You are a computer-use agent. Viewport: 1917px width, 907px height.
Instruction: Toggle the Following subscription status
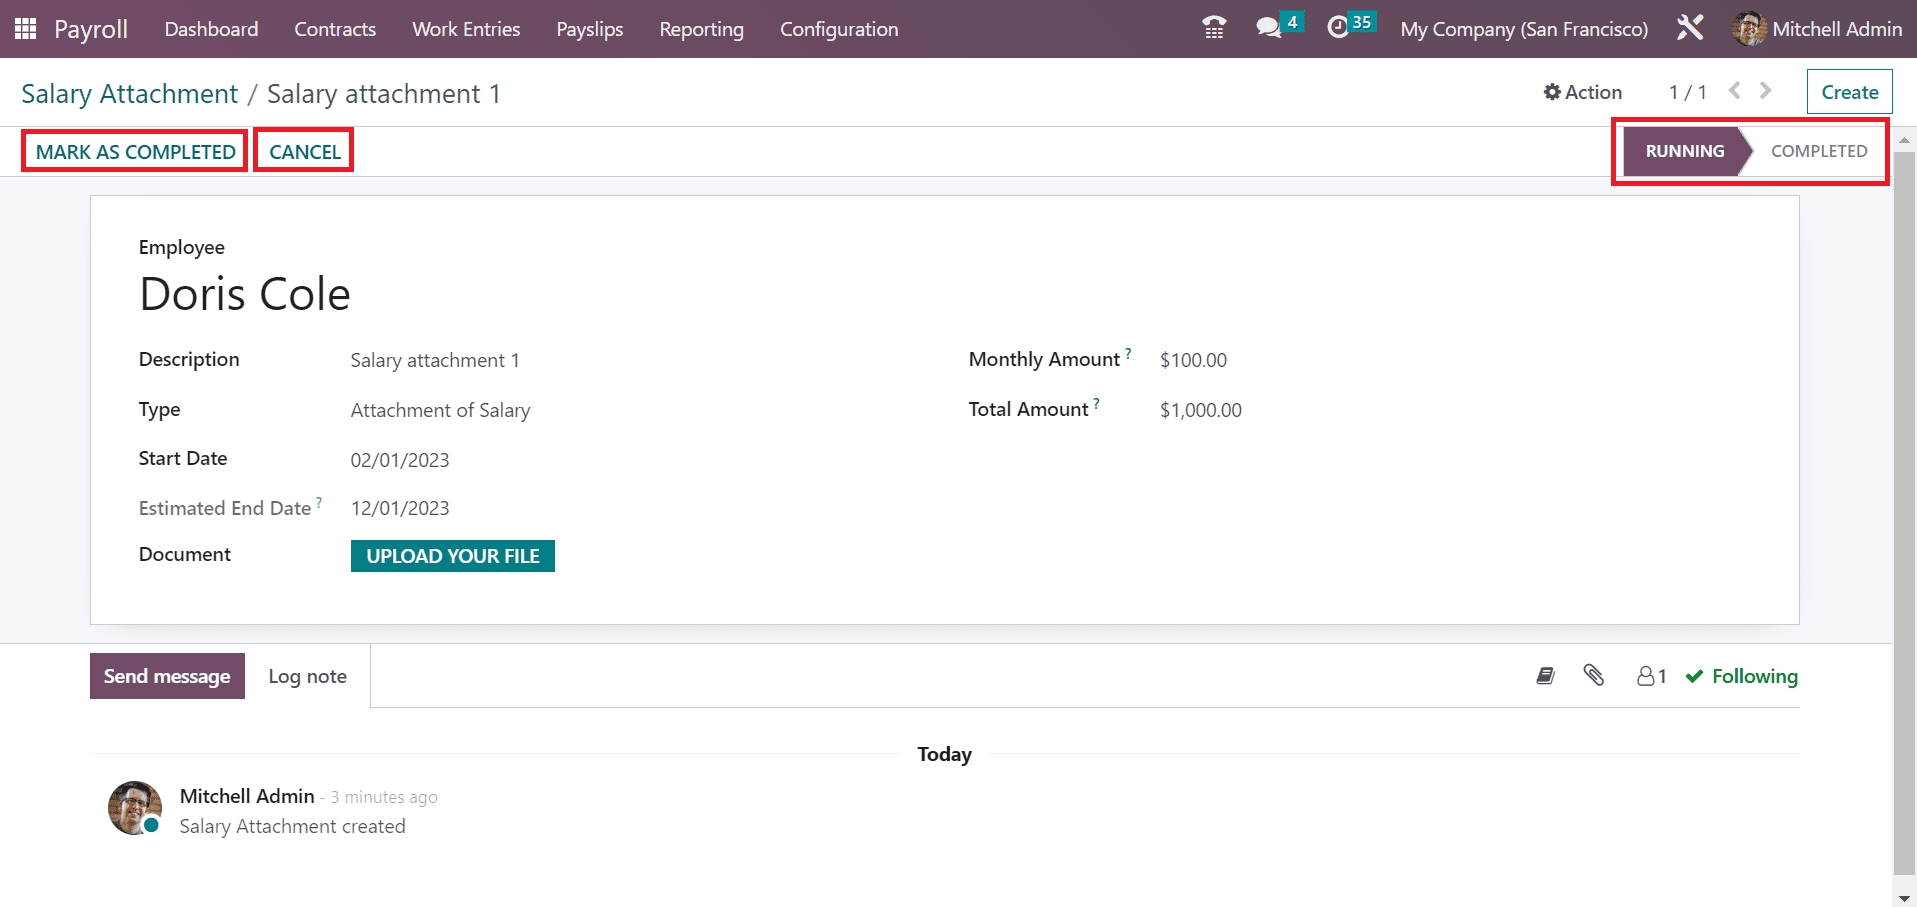pyautogui.click(x=1741, y=676)
